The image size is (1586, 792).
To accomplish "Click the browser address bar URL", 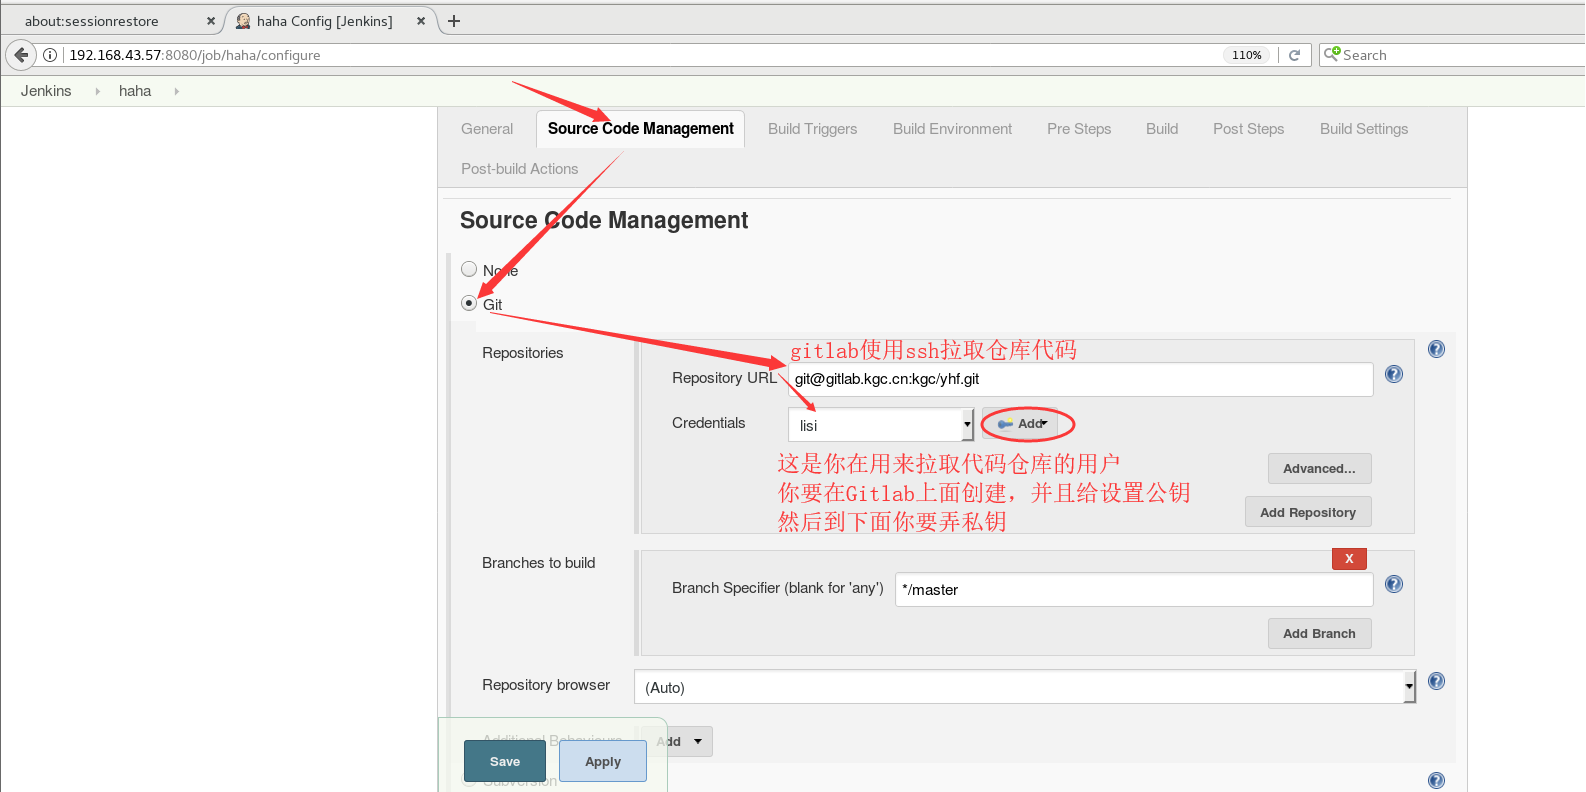I will 195,55.
